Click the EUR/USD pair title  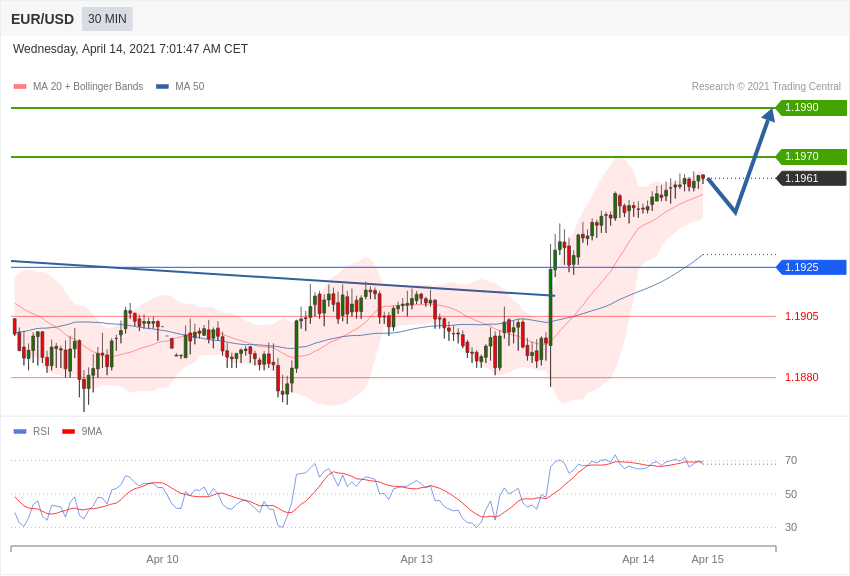pyautogui.click(x=42, y=20)
